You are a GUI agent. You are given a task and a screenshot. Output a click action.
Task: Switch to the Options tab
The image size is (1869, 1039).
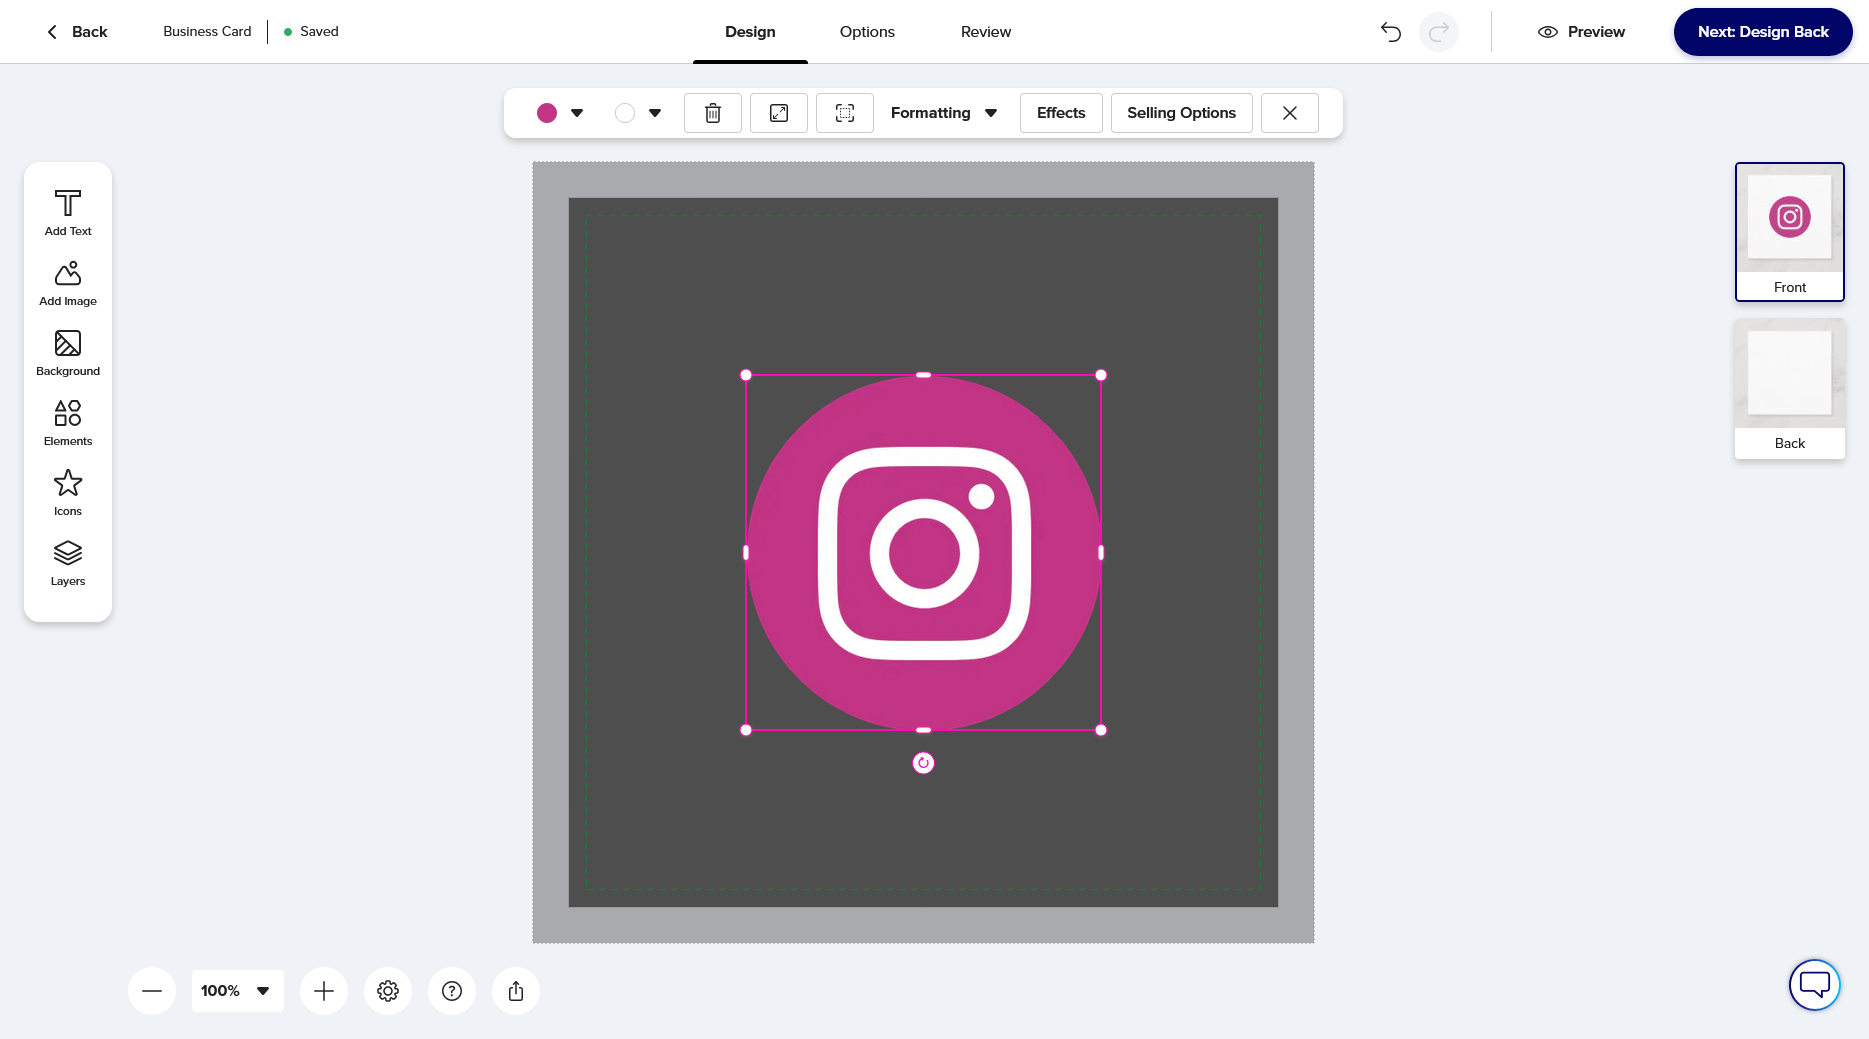coord(867,32)
